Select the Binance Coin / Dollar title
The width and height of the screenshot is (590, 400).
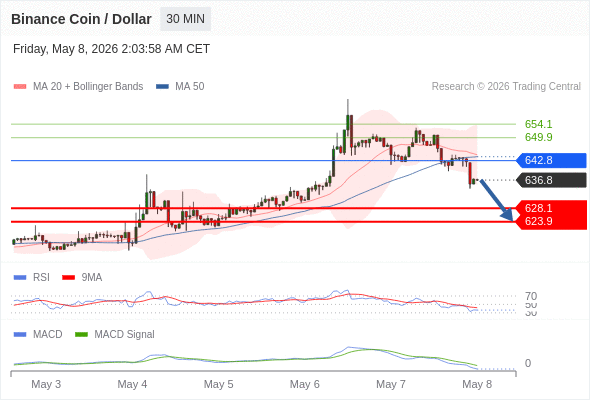pyautogui.click(x=81, y=19)
